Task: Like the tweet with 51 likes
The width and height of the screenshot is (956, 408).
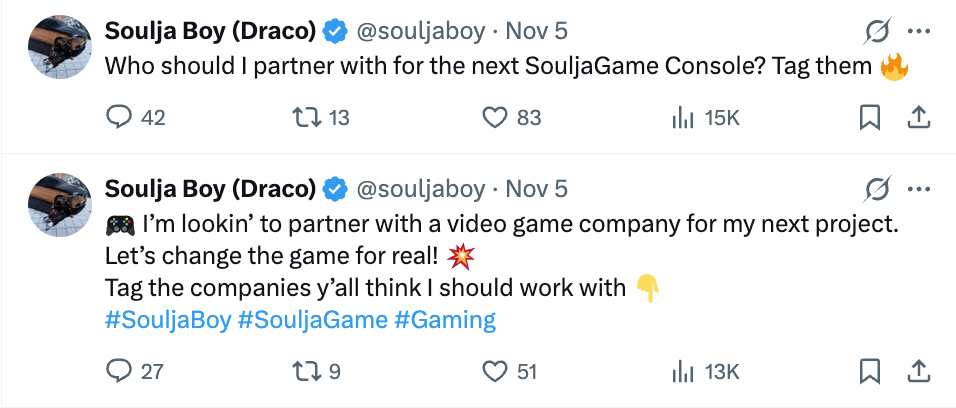Action: click(x=496, y=372)
